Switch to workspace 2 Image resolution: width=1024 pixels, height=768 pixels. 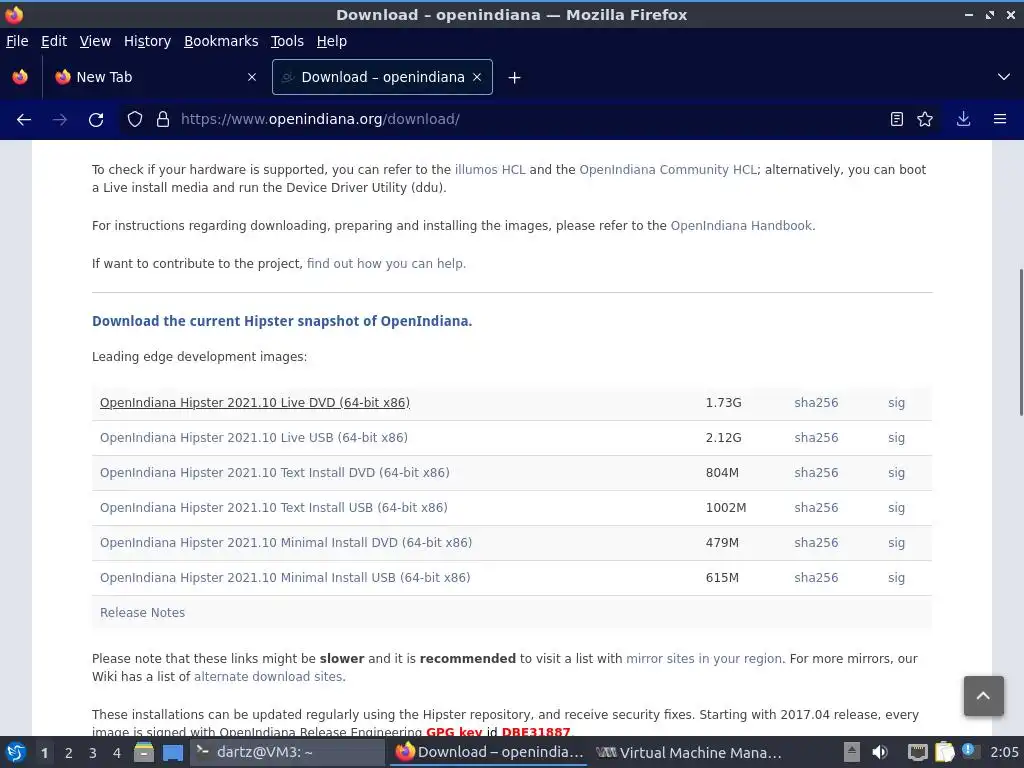point(69,754)
